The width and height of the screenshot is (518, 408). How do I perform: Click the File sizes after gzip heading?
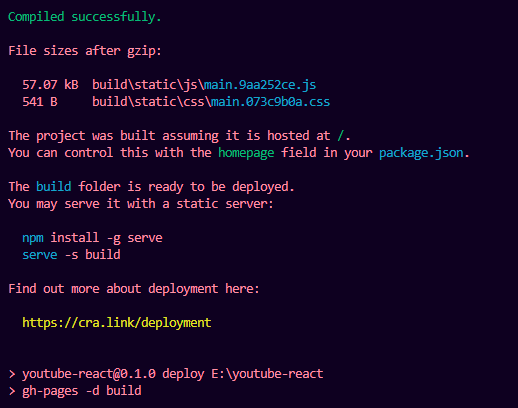[x=85, y=51]
